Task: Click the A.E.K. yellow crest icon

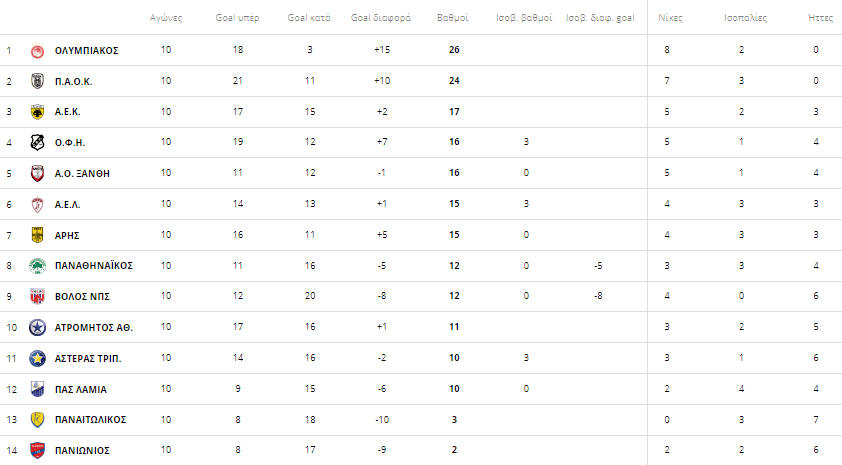Action: pos(37,112)
